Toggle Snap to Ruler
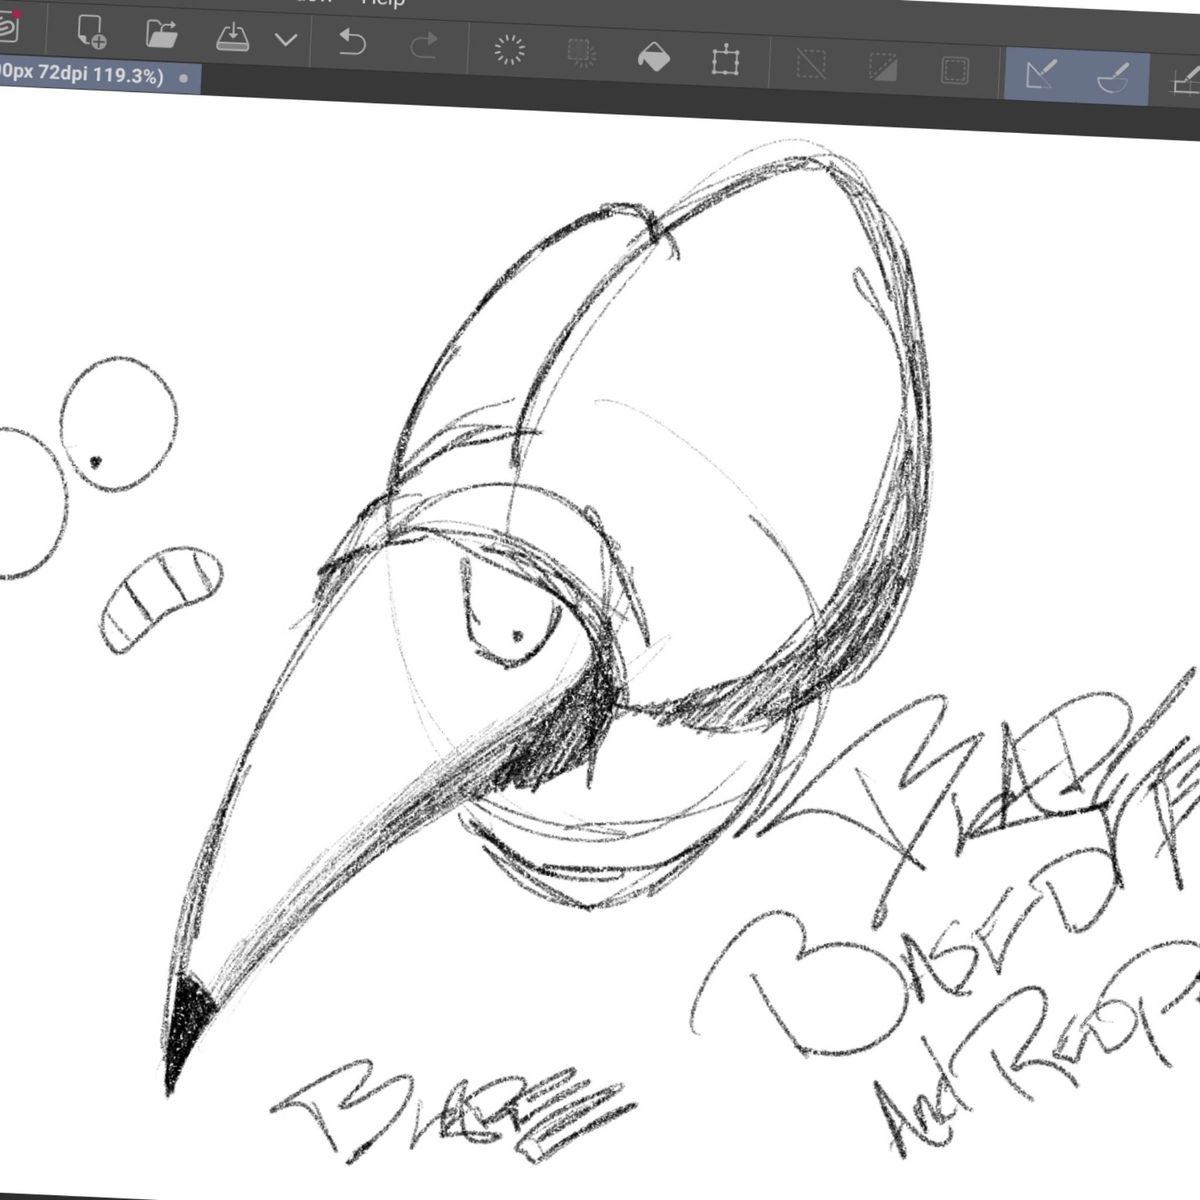Image resolution: width=1200 pixels, height=1200 pixels. [x=1041, y=76]
